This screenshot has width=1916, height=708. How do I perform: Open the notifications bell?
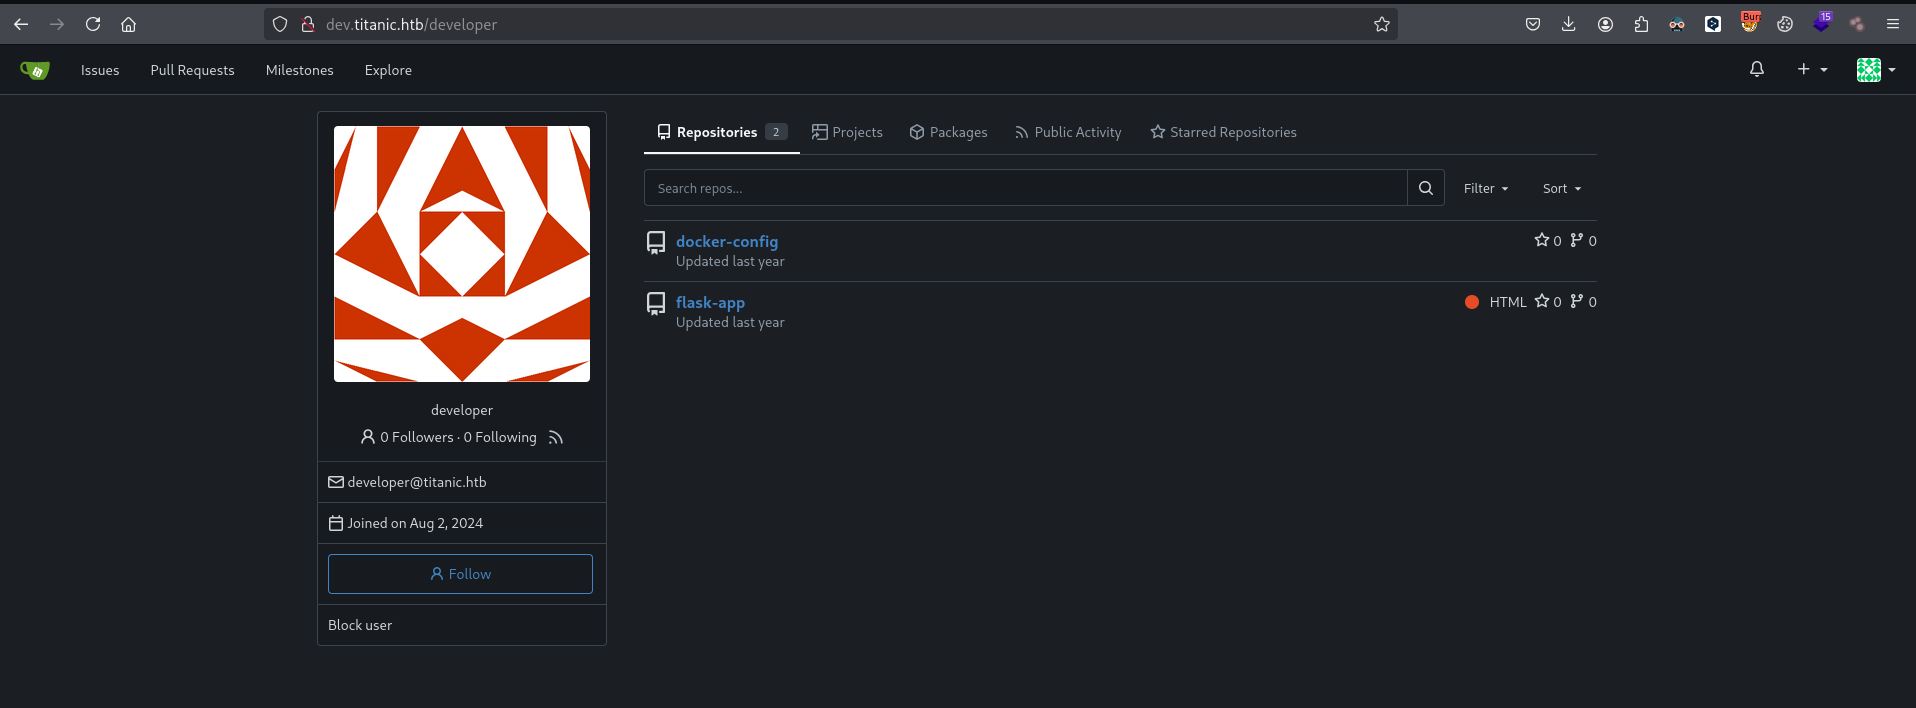tap(1756, 69)
